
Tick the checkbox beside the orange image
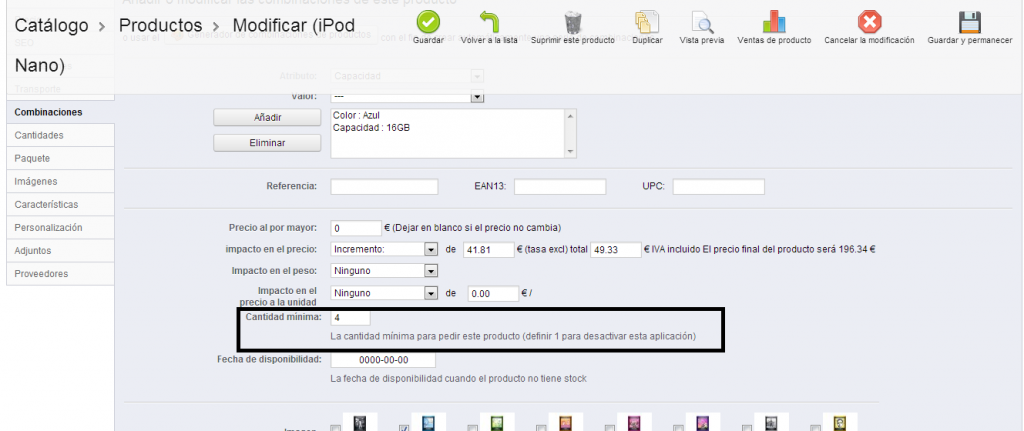pos(541,428)
